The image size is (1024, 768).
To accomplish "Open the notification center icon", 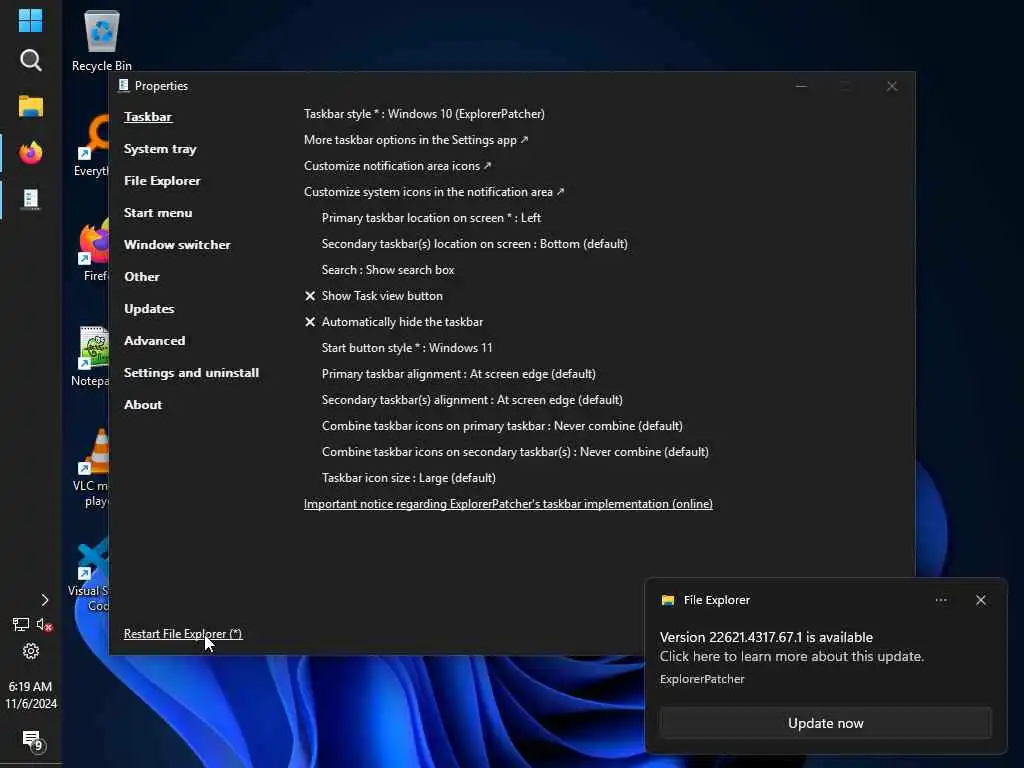I will click(32, 741).
